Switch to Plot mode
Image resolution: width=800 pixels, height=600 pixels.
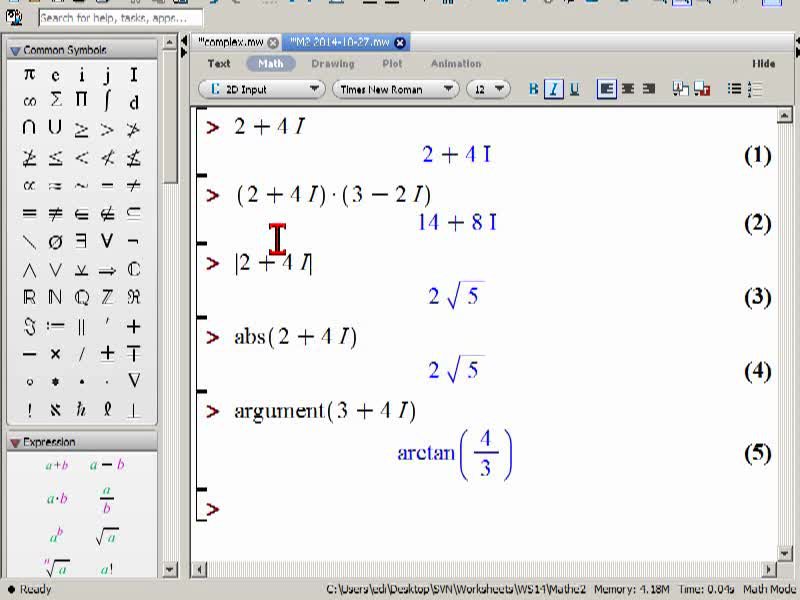(x=392, y=64)
